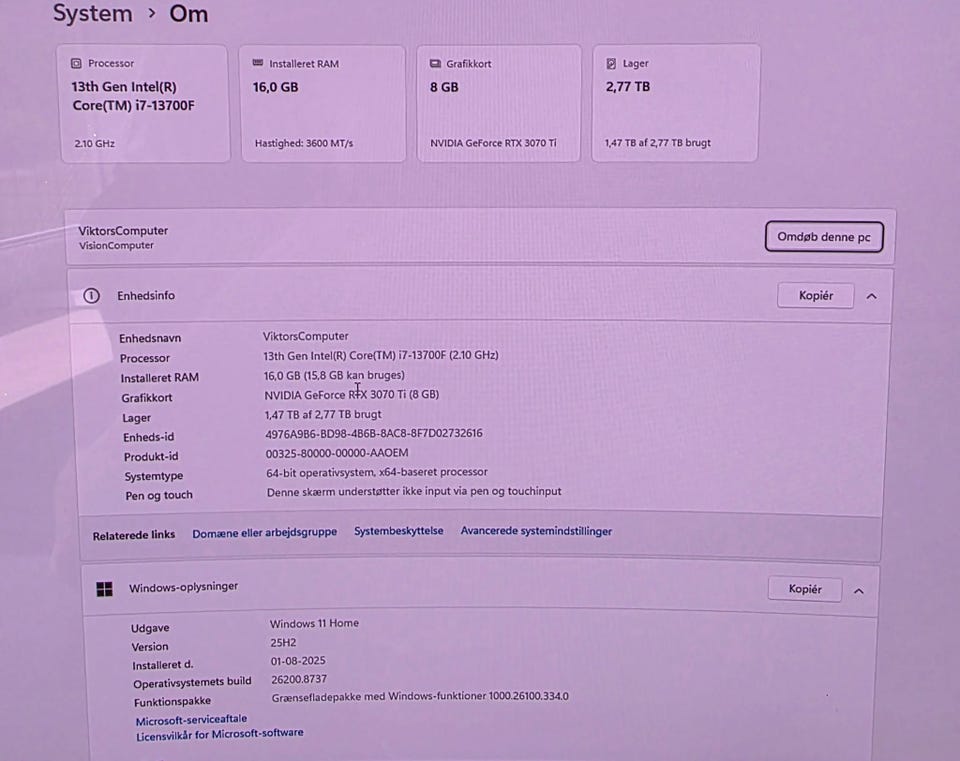The height and width of the screenshot is (761, 960).
Task: Copy Windows info with lower Kopiér button
Action: tap(804, 589)
